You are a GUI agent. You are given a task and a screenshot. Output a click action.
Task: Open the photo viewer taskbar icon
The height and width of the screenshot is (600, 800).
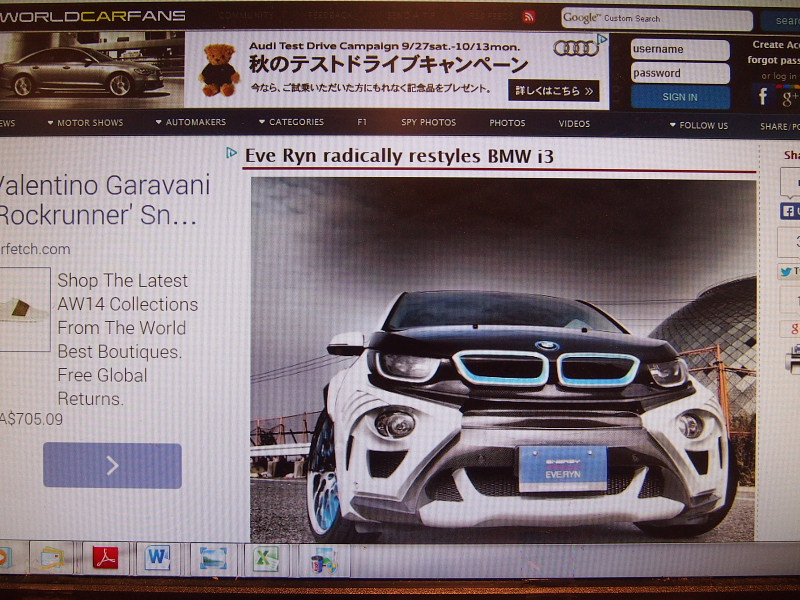(x=213, y=559)
